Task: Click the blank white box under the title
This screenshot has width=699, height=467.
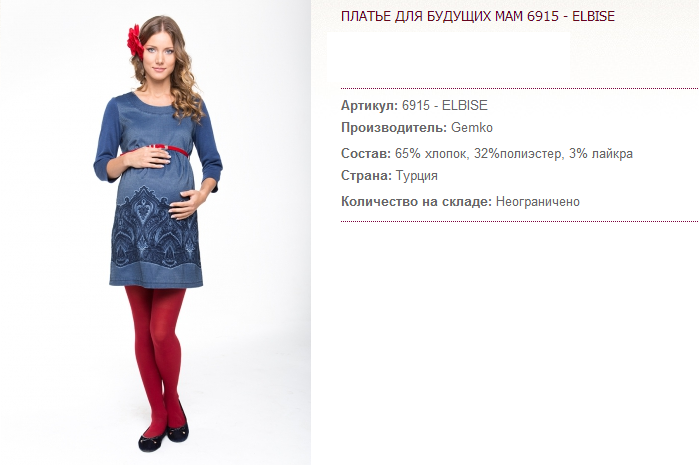Action: pyautogui.click(x=448, y=56)
